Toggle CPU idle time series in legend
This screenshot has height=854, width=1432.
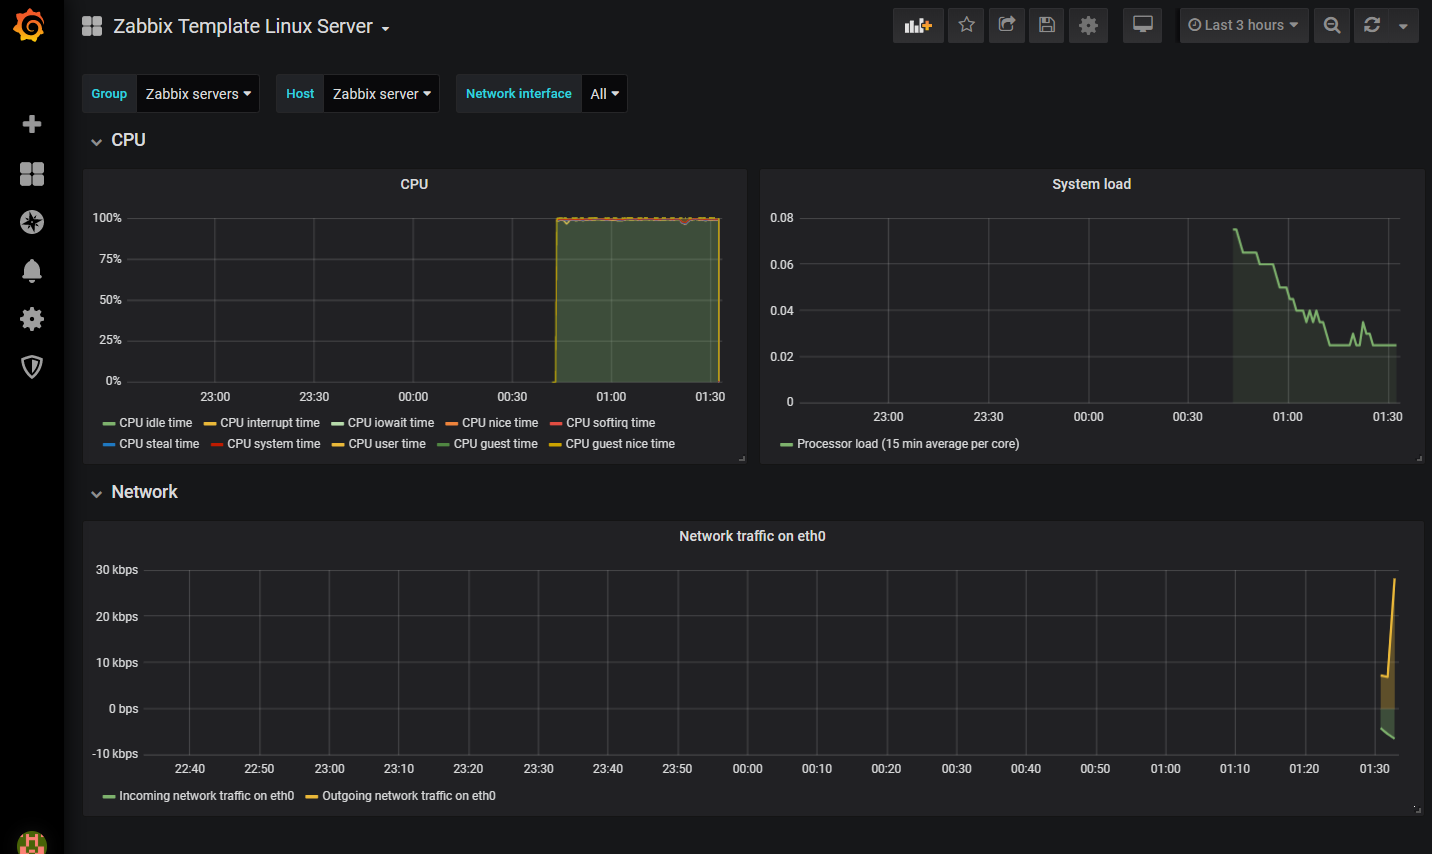[x=155, y=423]
